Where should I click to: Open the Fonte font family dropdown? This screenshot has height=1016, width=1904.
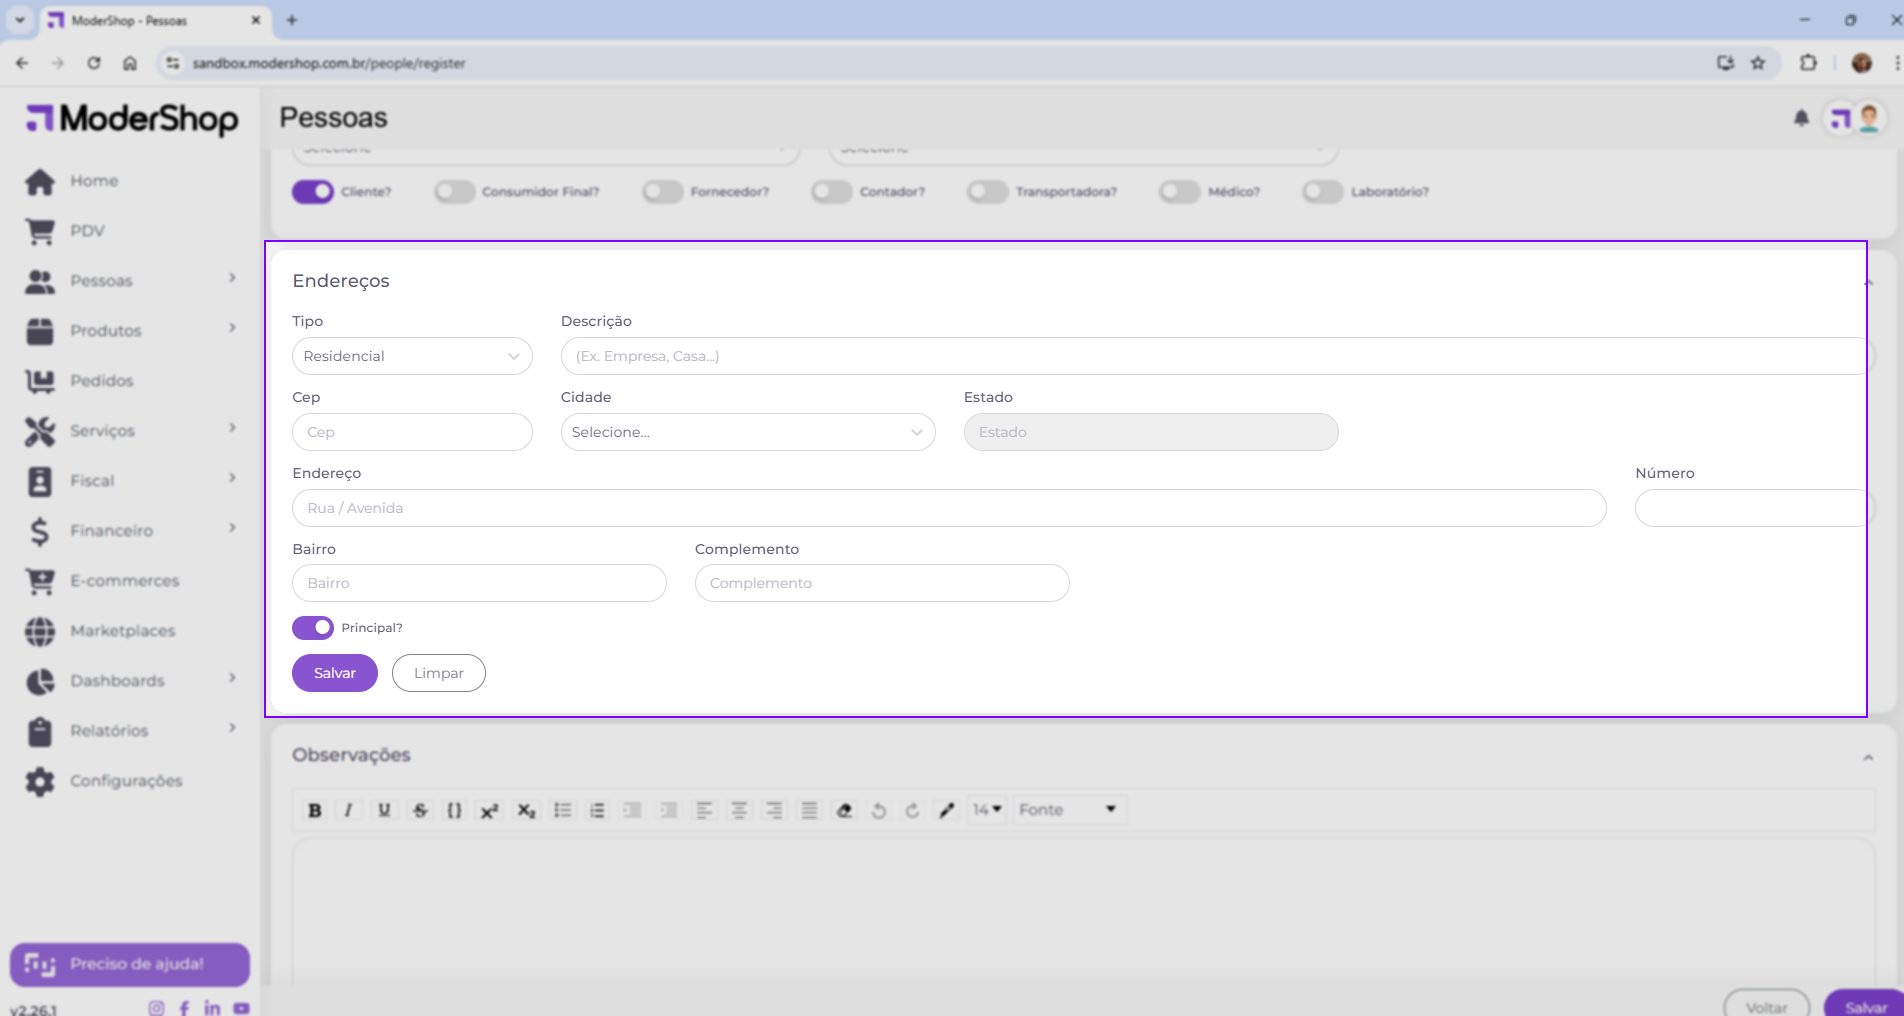pyautogui.click(x=1067, y=810)
